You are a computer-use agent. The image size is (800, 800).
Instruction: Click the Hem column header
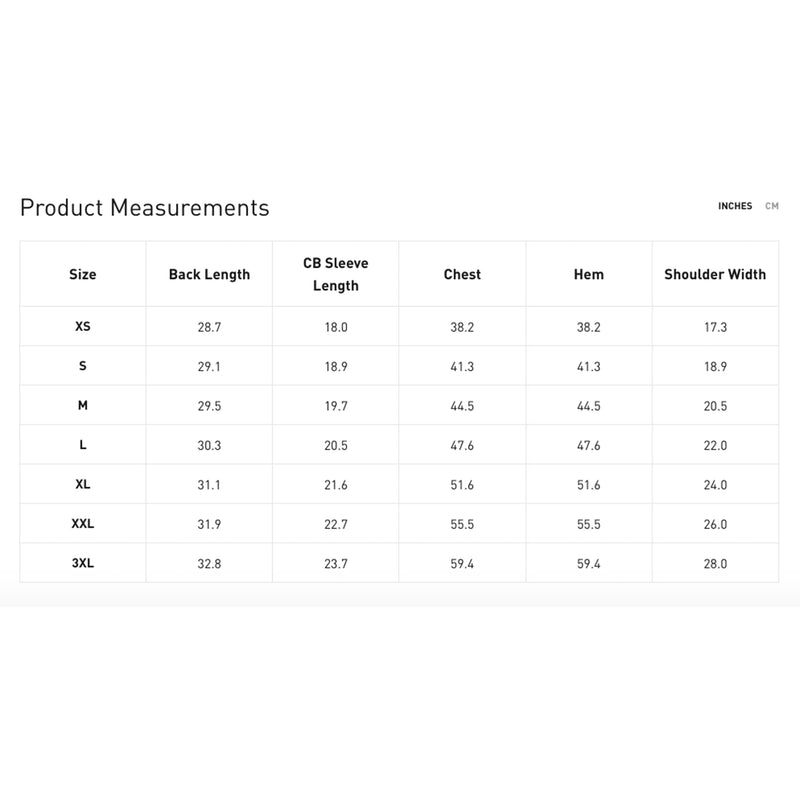point(589,274)
